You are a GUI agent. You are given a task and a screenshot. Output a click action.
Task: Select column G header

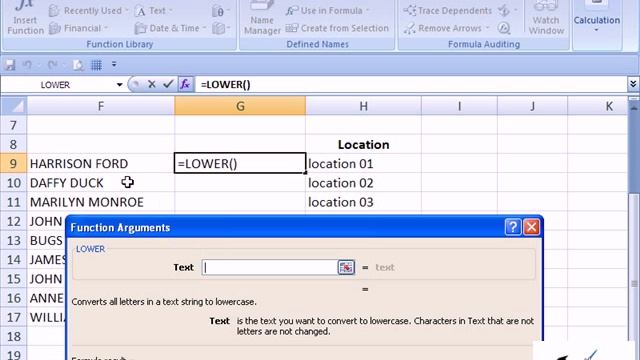[240, 106]
